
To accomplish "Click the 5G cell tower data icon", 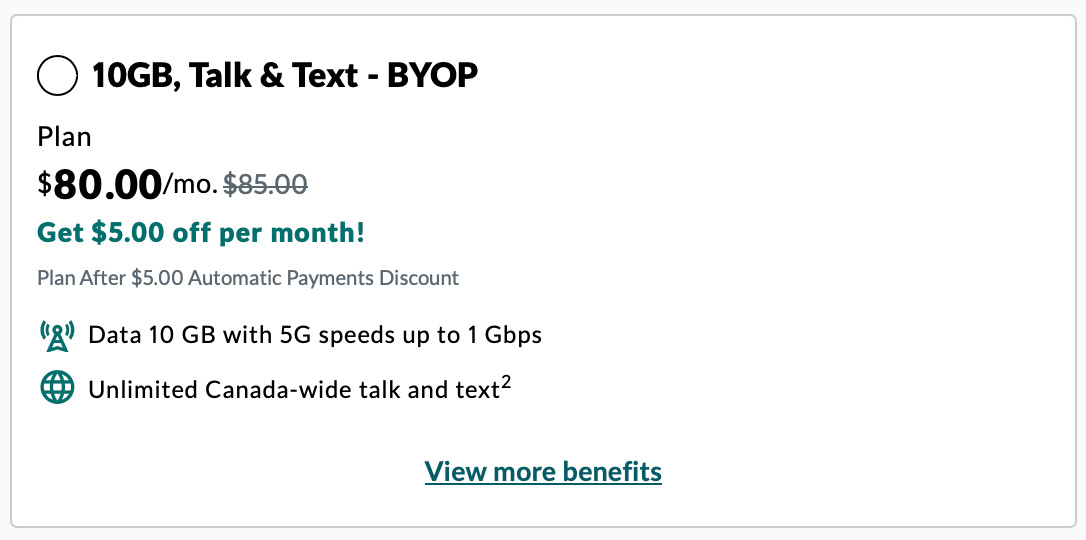I will [x=57, y=335].
